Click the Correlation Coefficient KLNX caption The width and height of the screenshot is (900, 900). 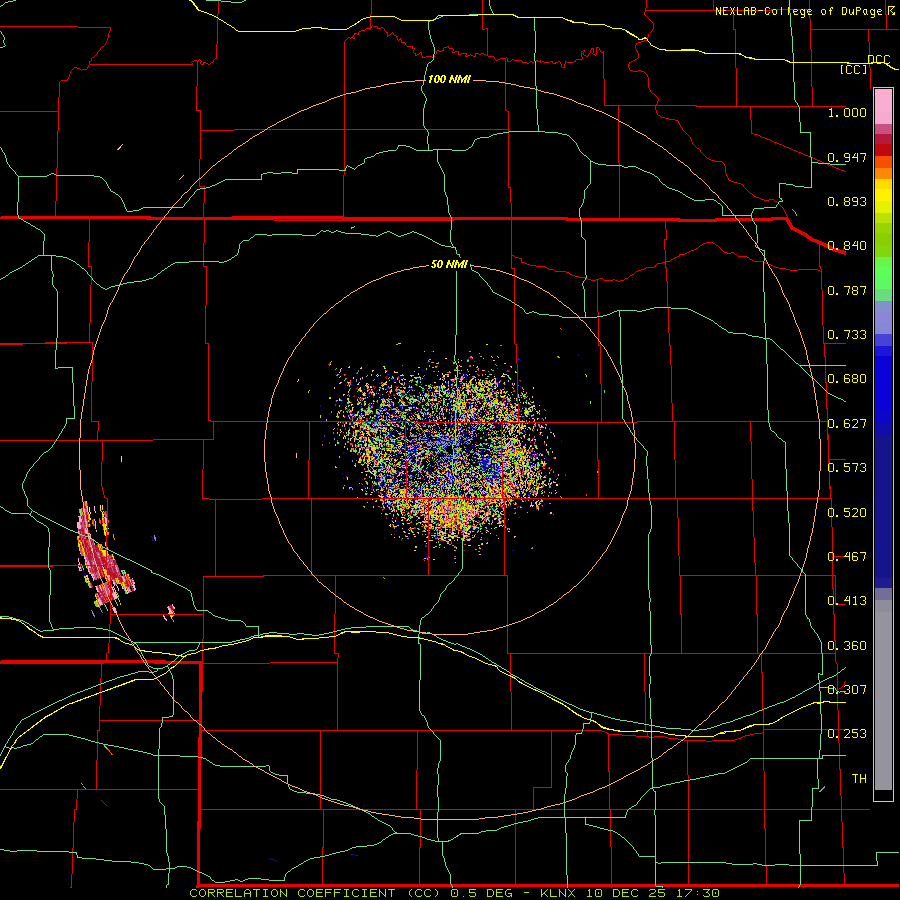454,893
